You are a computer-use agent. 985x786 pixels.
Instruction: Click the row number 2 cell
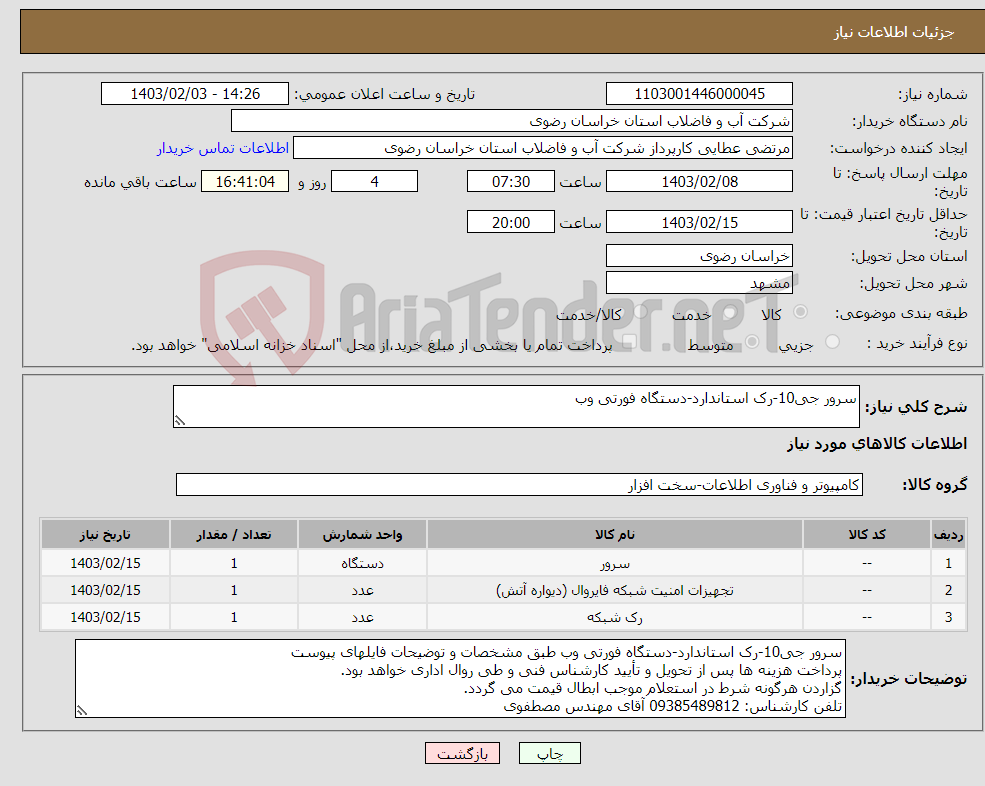[x=948, y=590]
